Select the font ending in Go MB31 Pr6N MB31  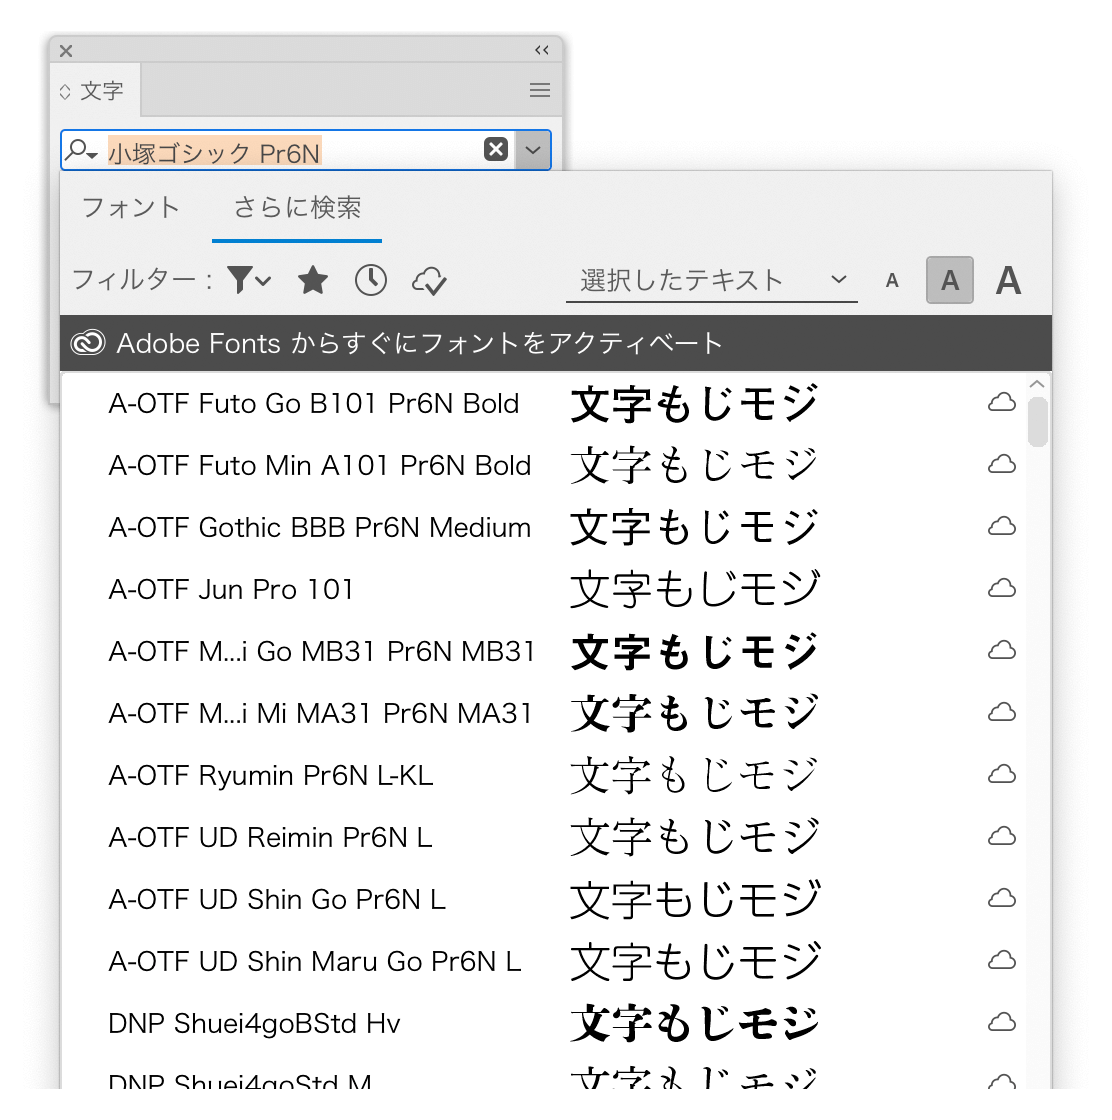321,651
